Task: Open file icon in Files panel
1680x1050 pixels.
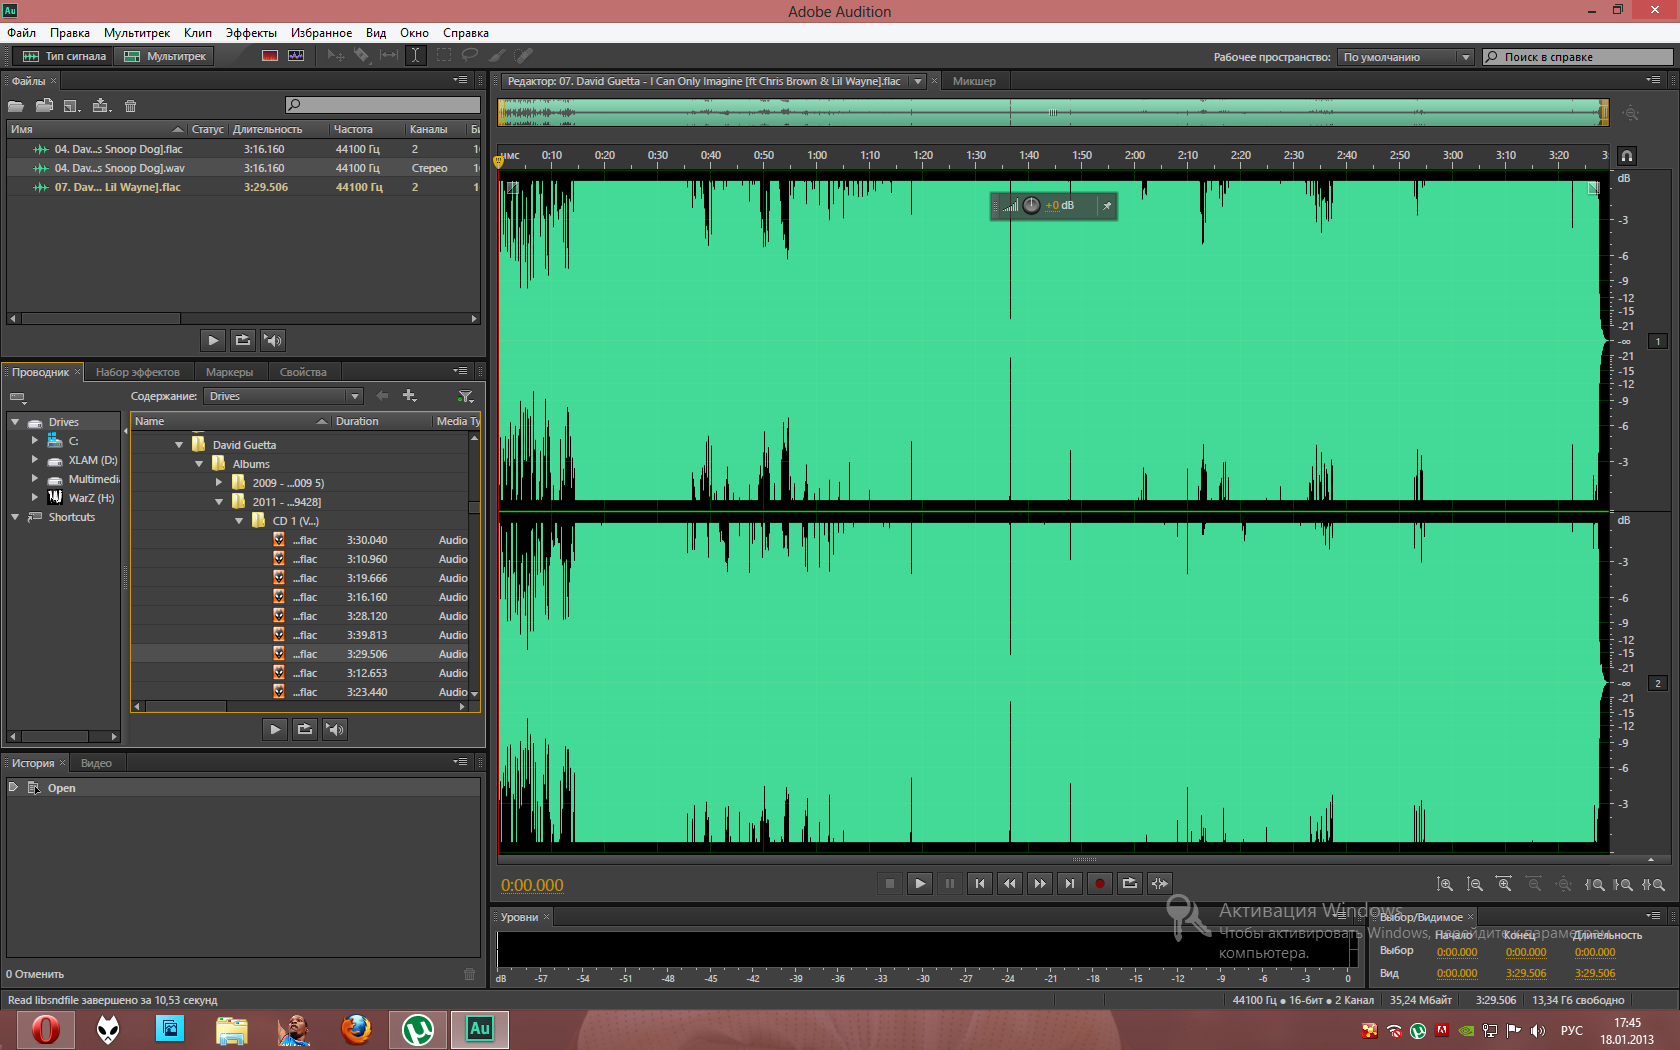Action: (x=16, y=106)
